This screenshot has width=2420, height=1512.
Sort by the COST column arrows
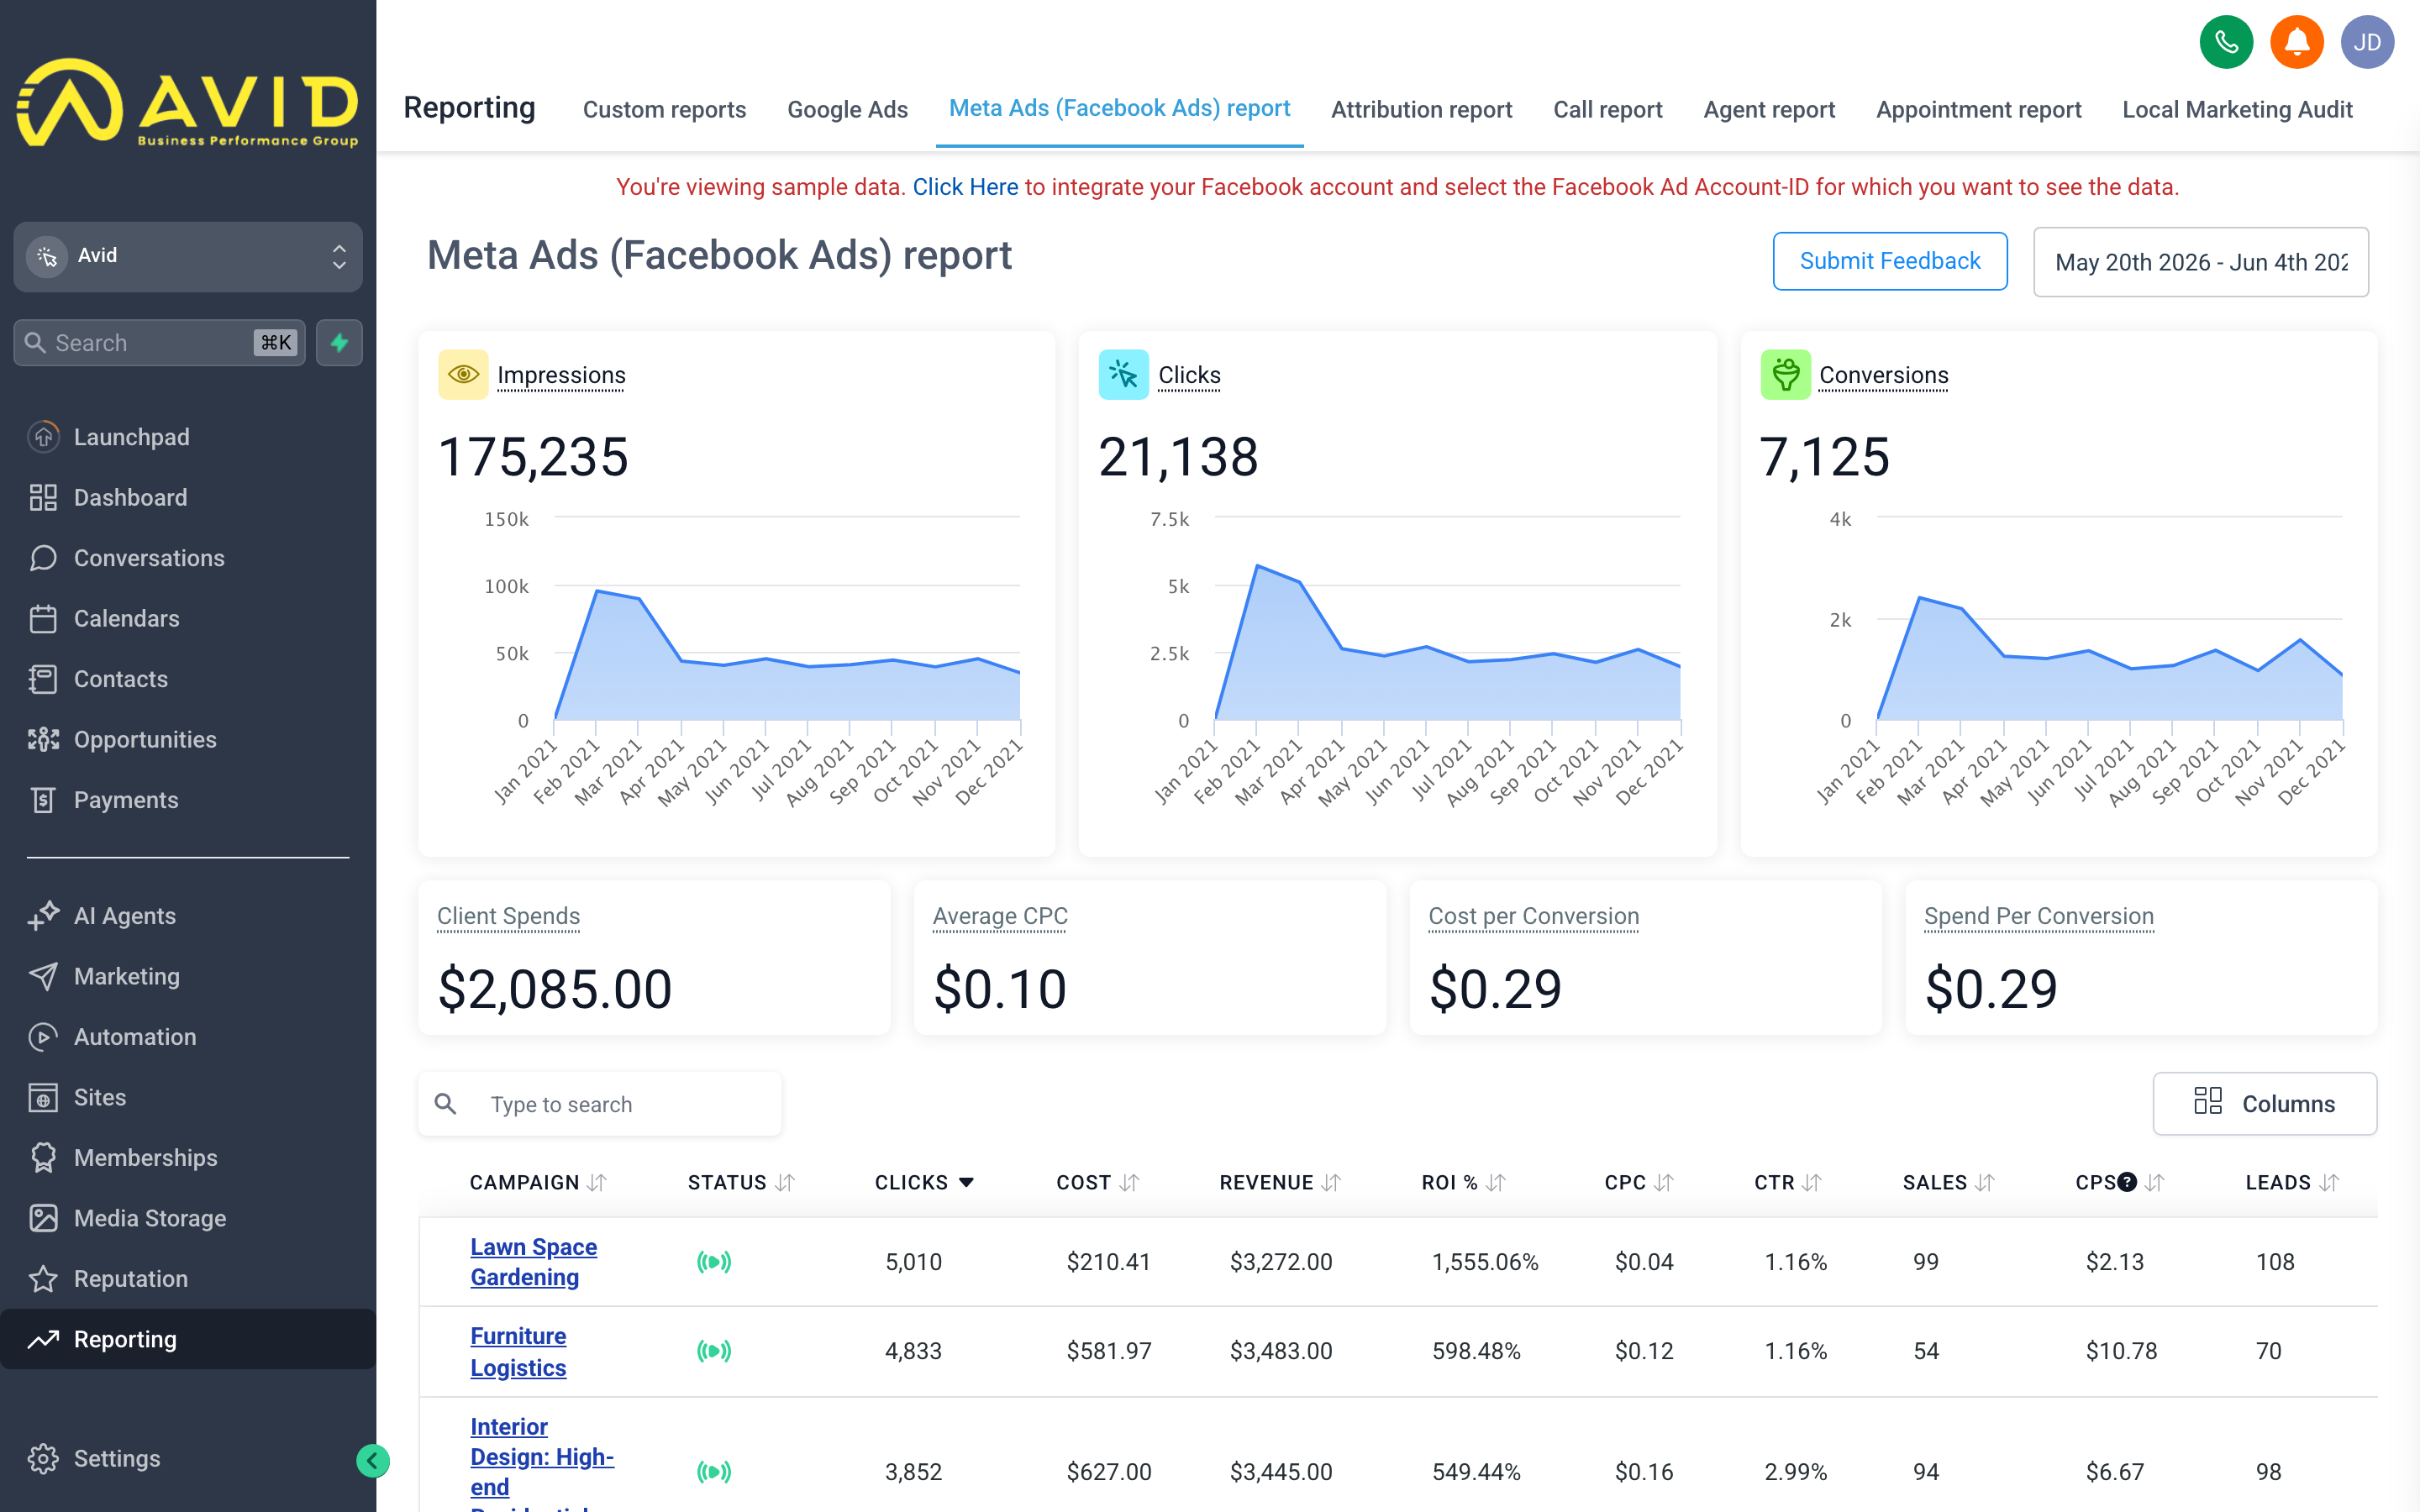(x=1129, y=1182)
